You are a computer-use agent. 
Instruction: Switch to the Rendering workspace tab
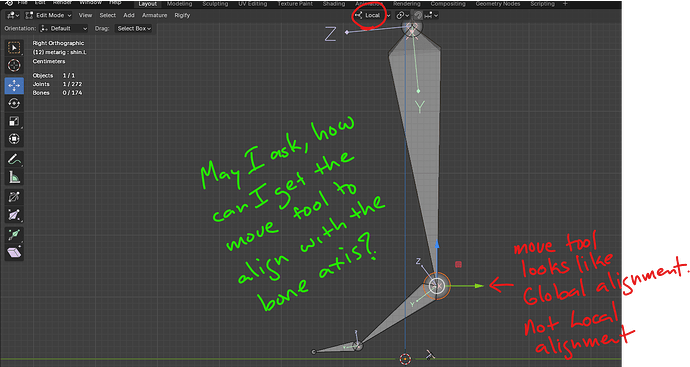pyautogui.click(x=407, y=4)
